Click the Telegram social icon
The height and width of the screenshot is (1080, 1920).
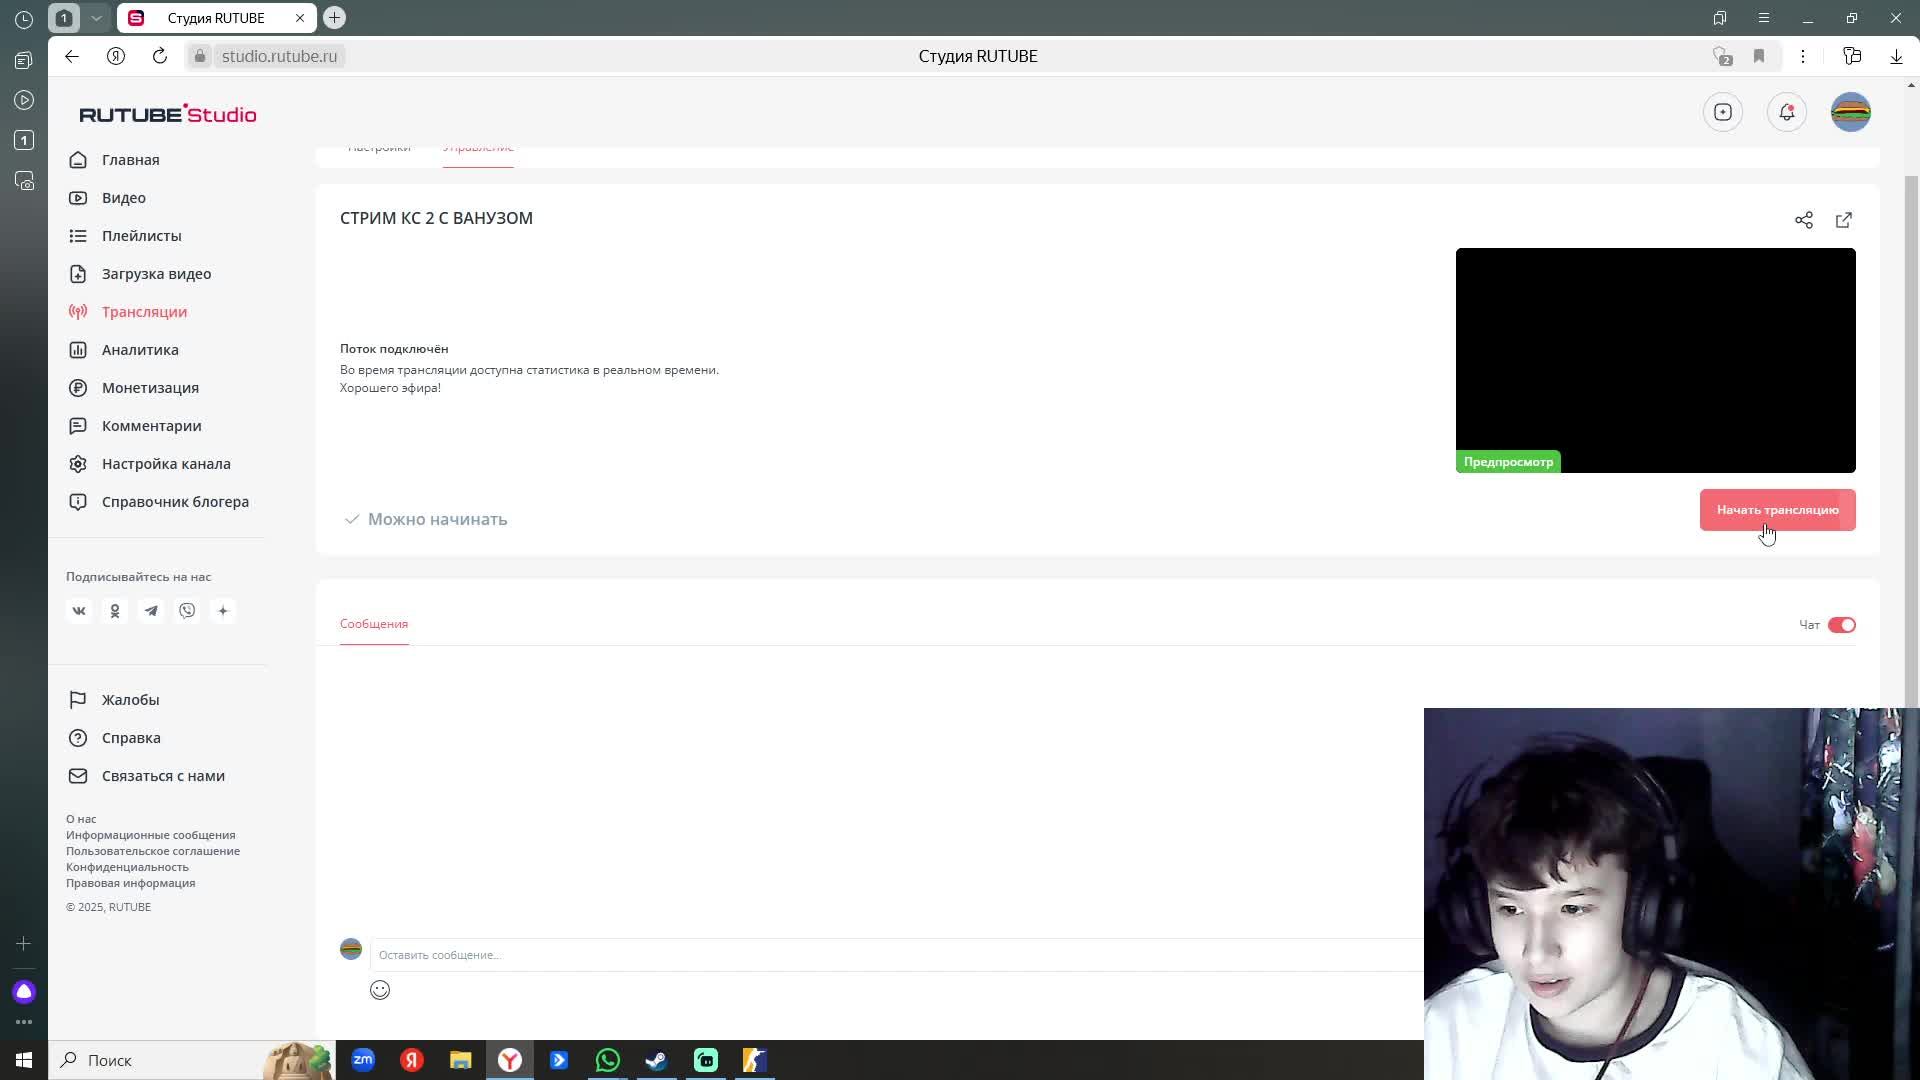(x=151, y=611)
